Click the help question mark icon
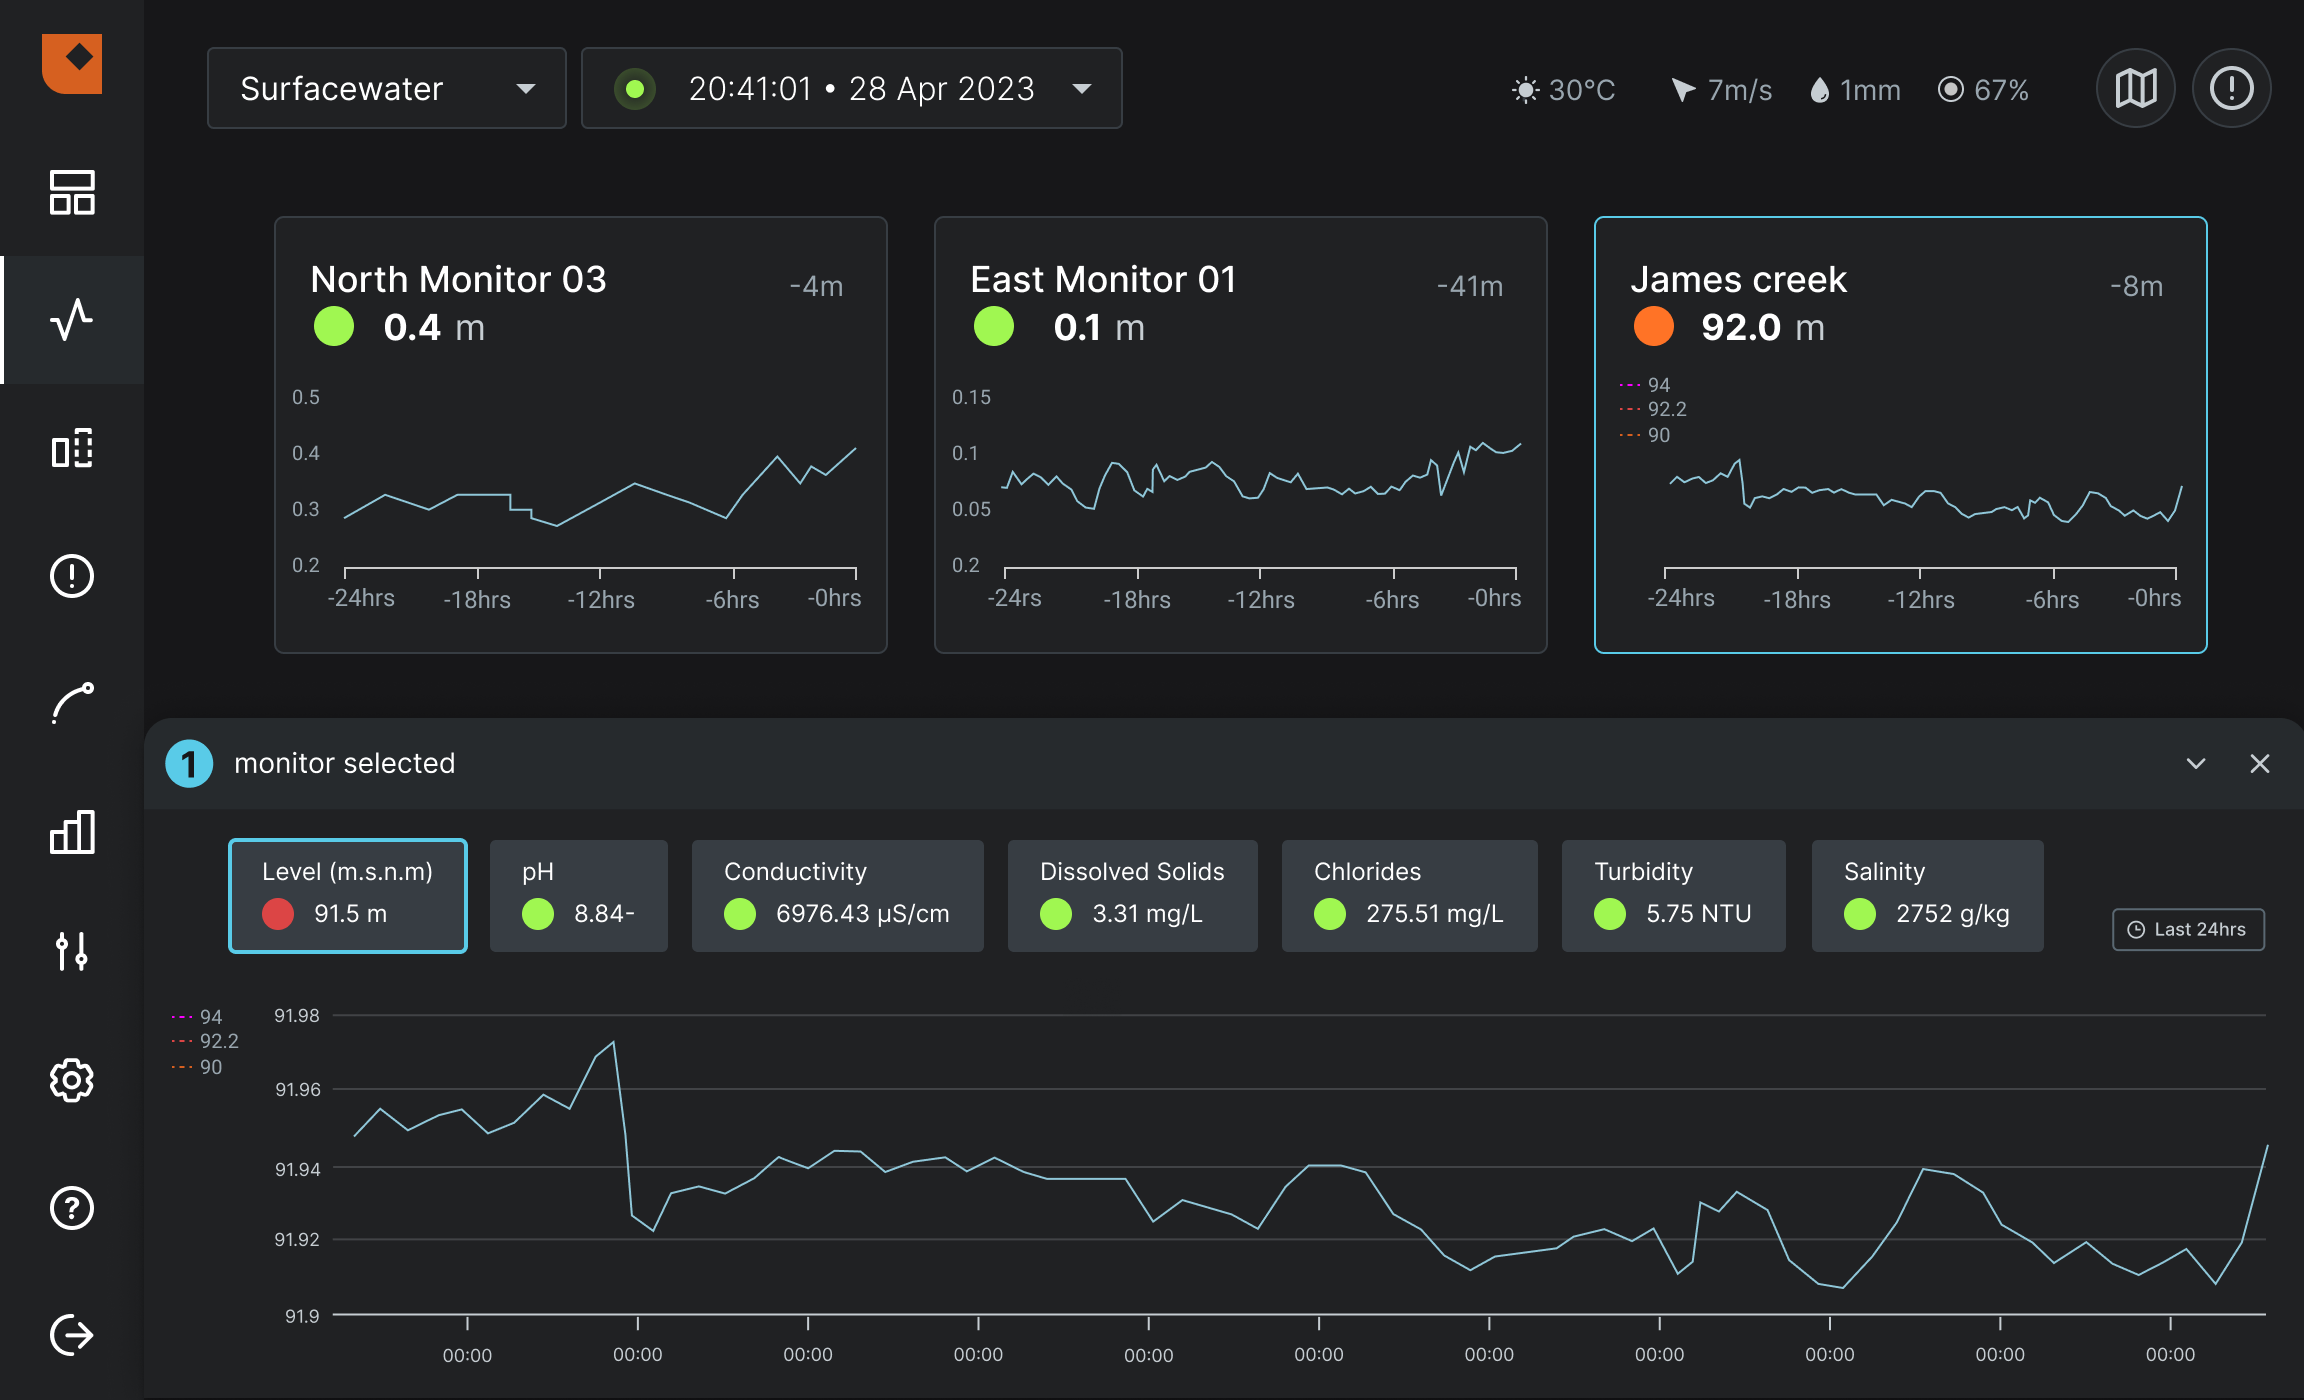 72,1208
